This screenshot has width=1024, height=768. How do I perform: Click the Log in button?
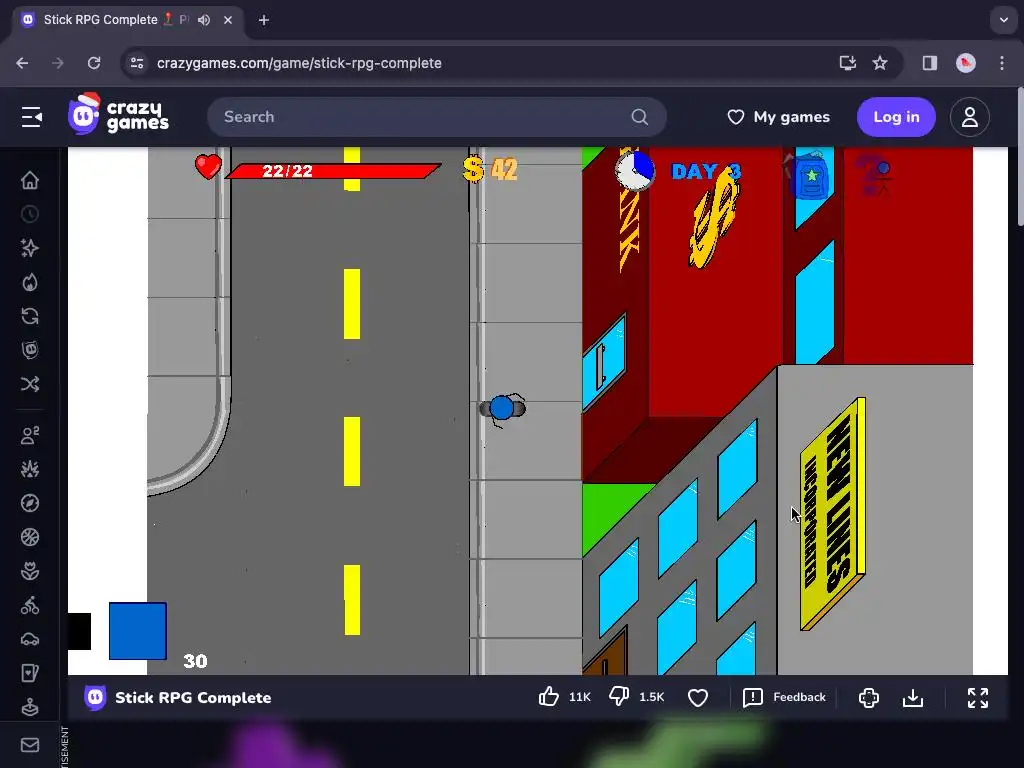896,117
